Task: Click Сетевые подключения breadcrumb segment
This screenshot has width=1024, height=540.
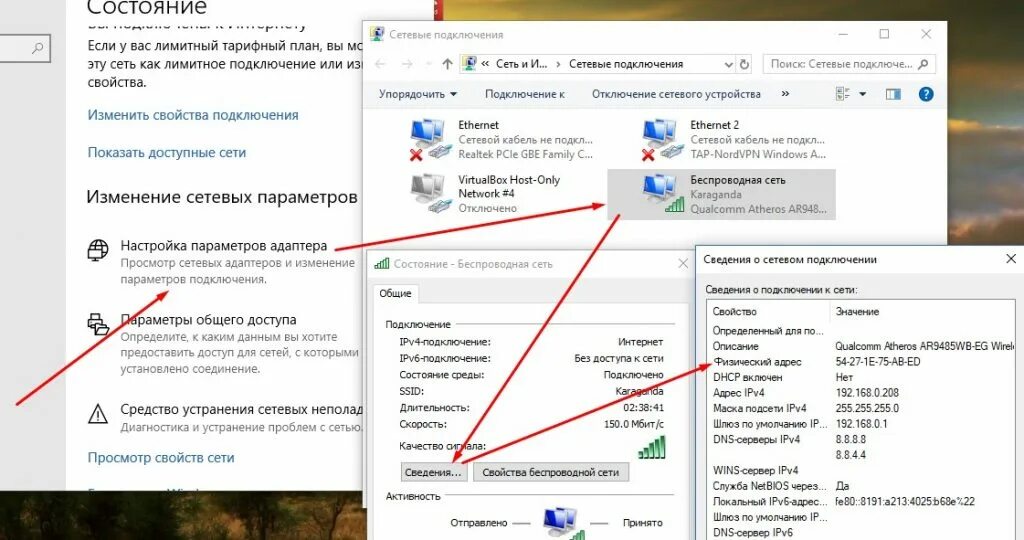Action: point(626,64)
